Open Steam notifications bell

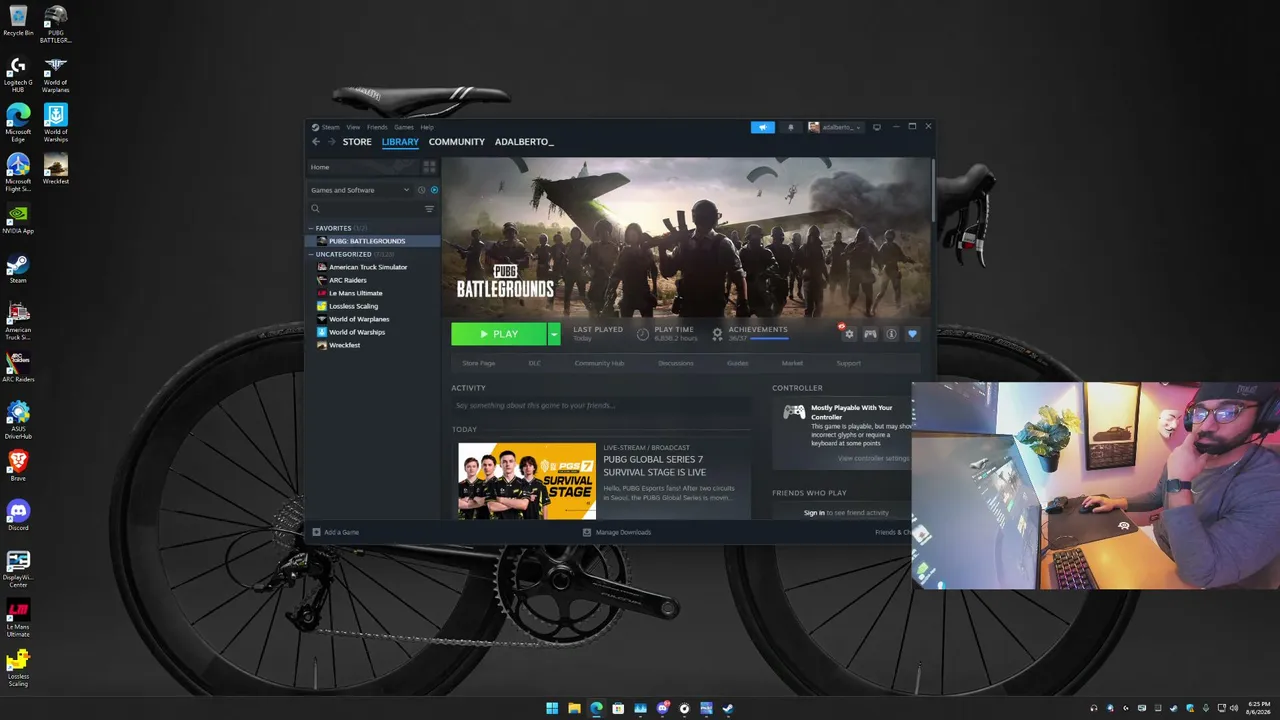point(790,127)
